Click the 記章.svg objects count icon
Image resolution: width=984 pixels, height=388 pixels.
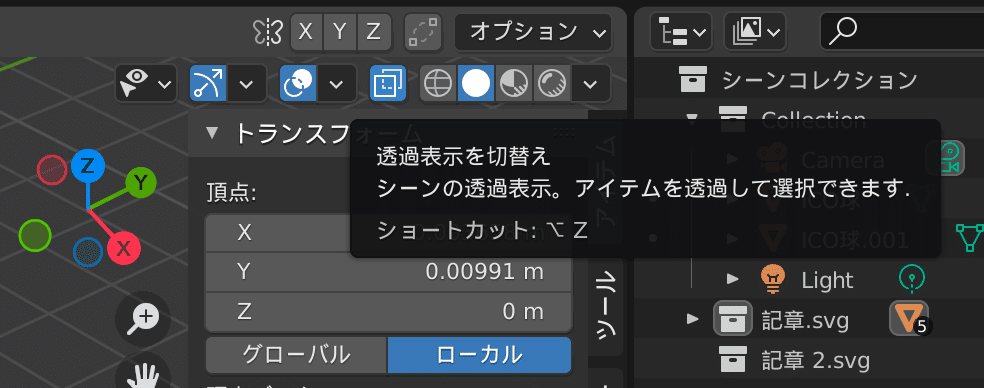[x=909, y=318]
